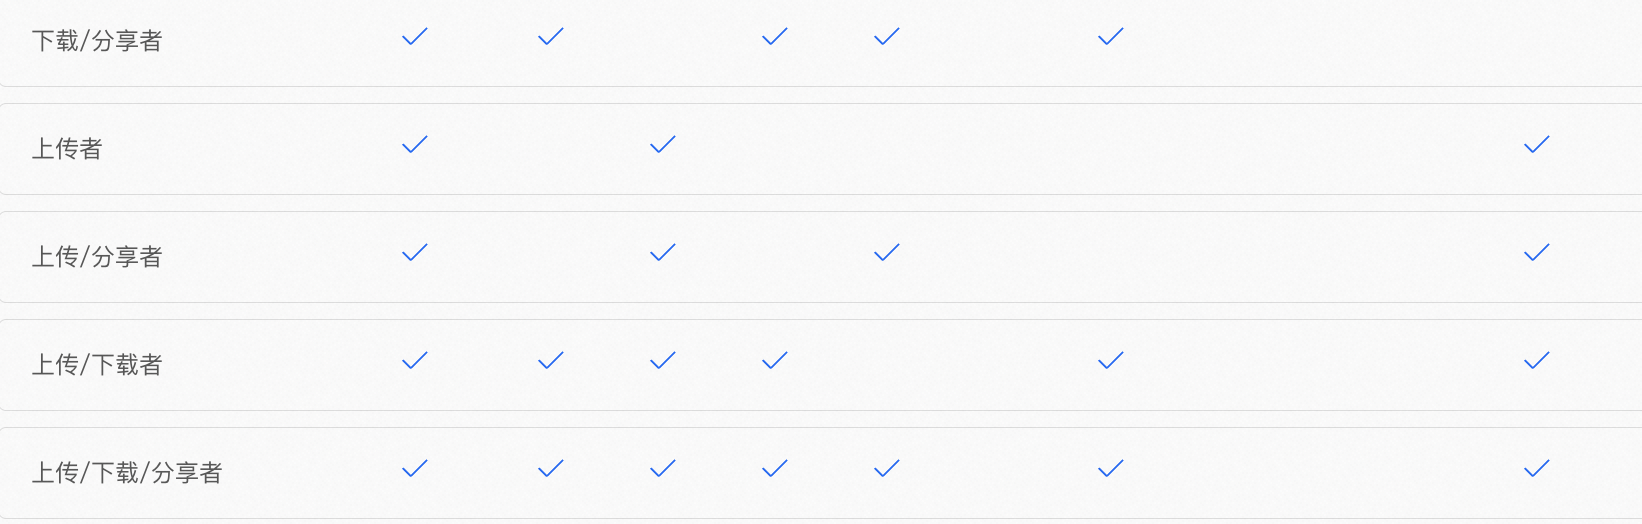Screen dimensions: 1642x524
Task: Click the first checkmark in 下载/分享者 row
Action: pos(414,37)
